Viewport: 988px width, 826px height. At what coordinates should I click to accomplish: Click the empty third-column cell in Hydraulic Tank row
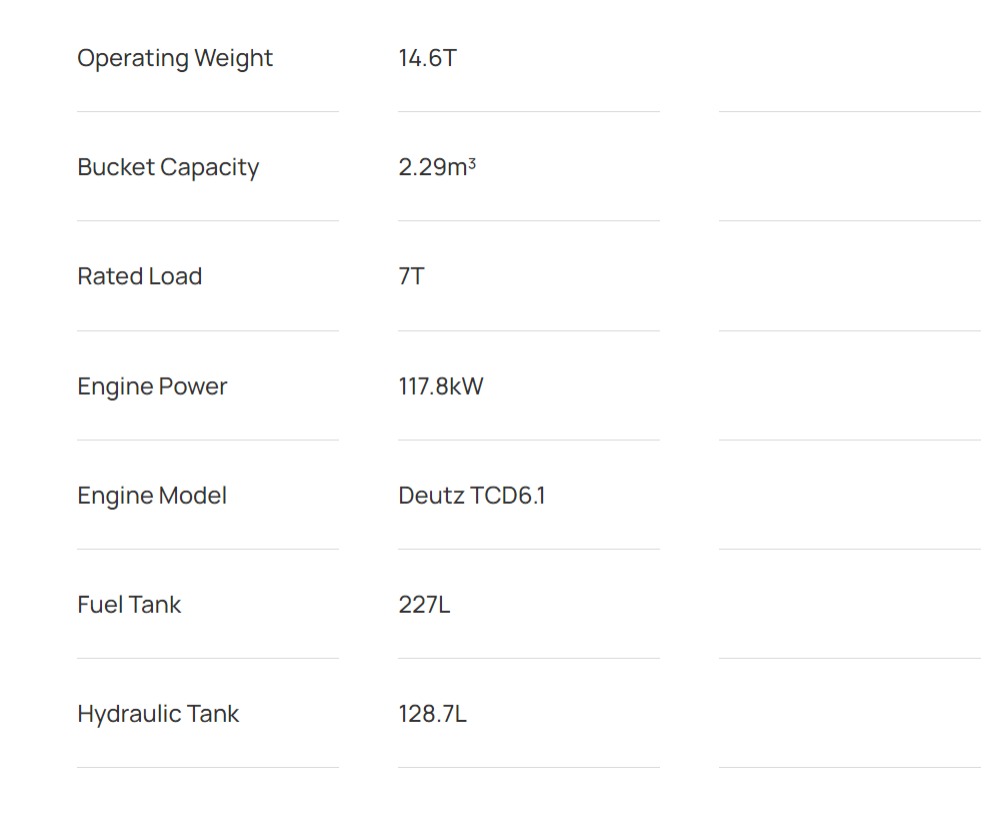pos(849,714)
